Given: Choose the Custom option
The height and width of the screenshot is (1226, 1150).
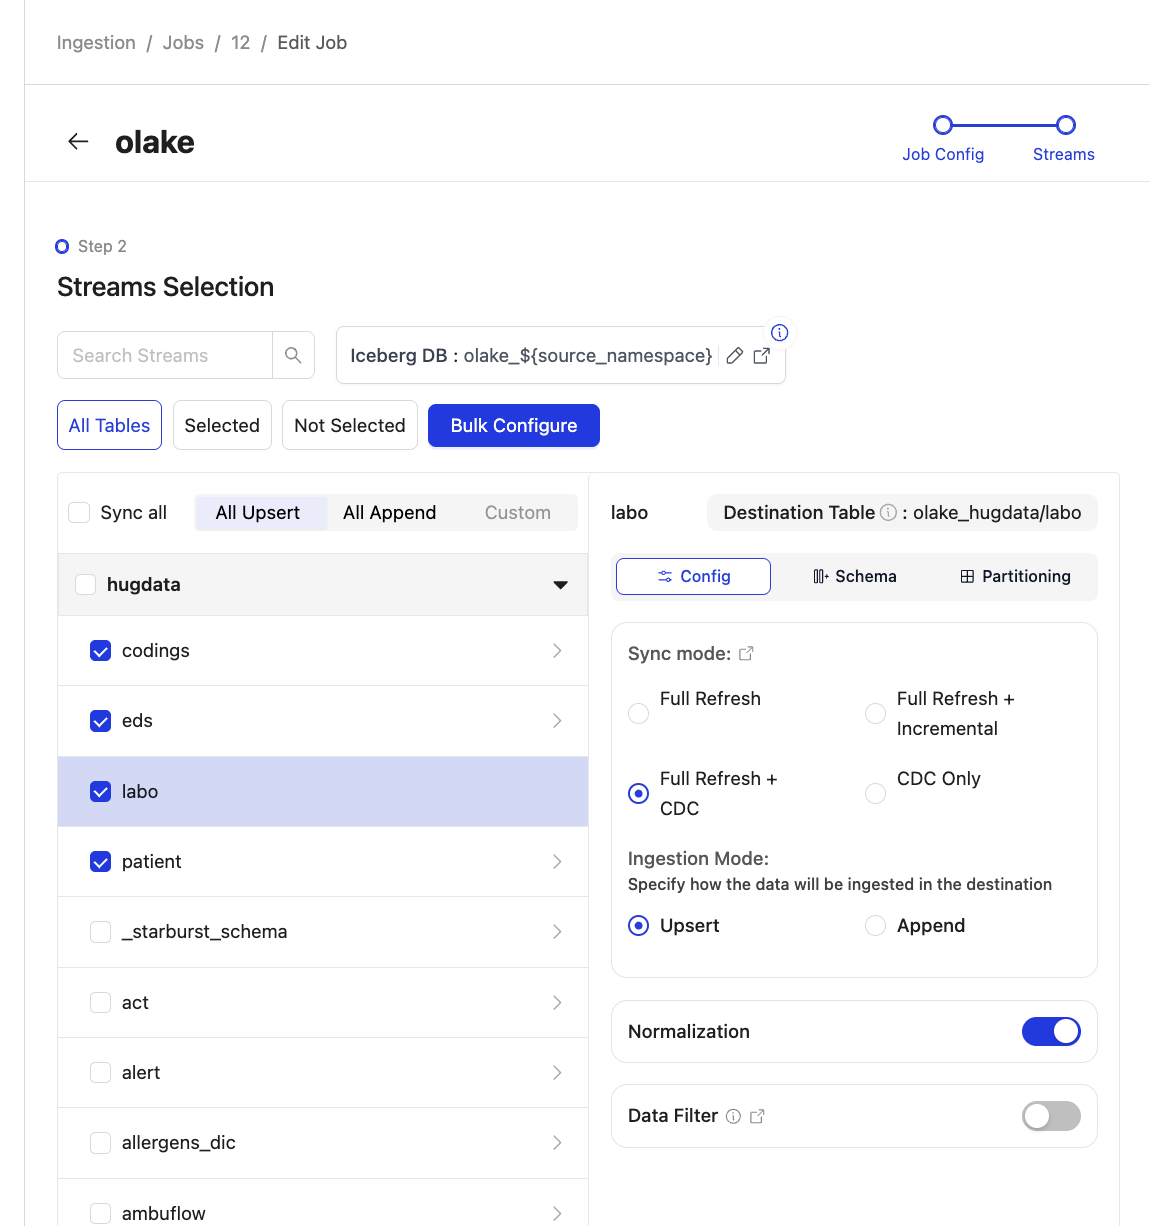Looking at the screenshot, I should coord(518,513).
